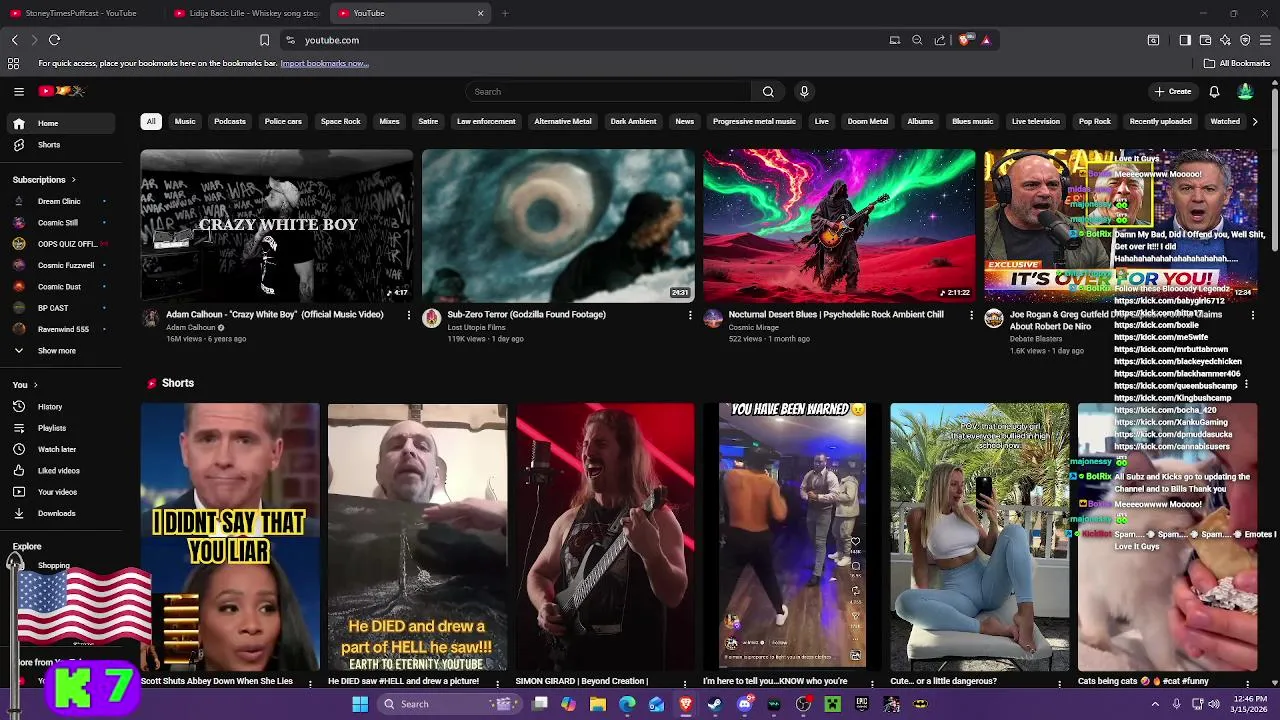Screen dimensions: 1280x720
Task: Open Downloads in the sidebar
Action: coord(62,513)
